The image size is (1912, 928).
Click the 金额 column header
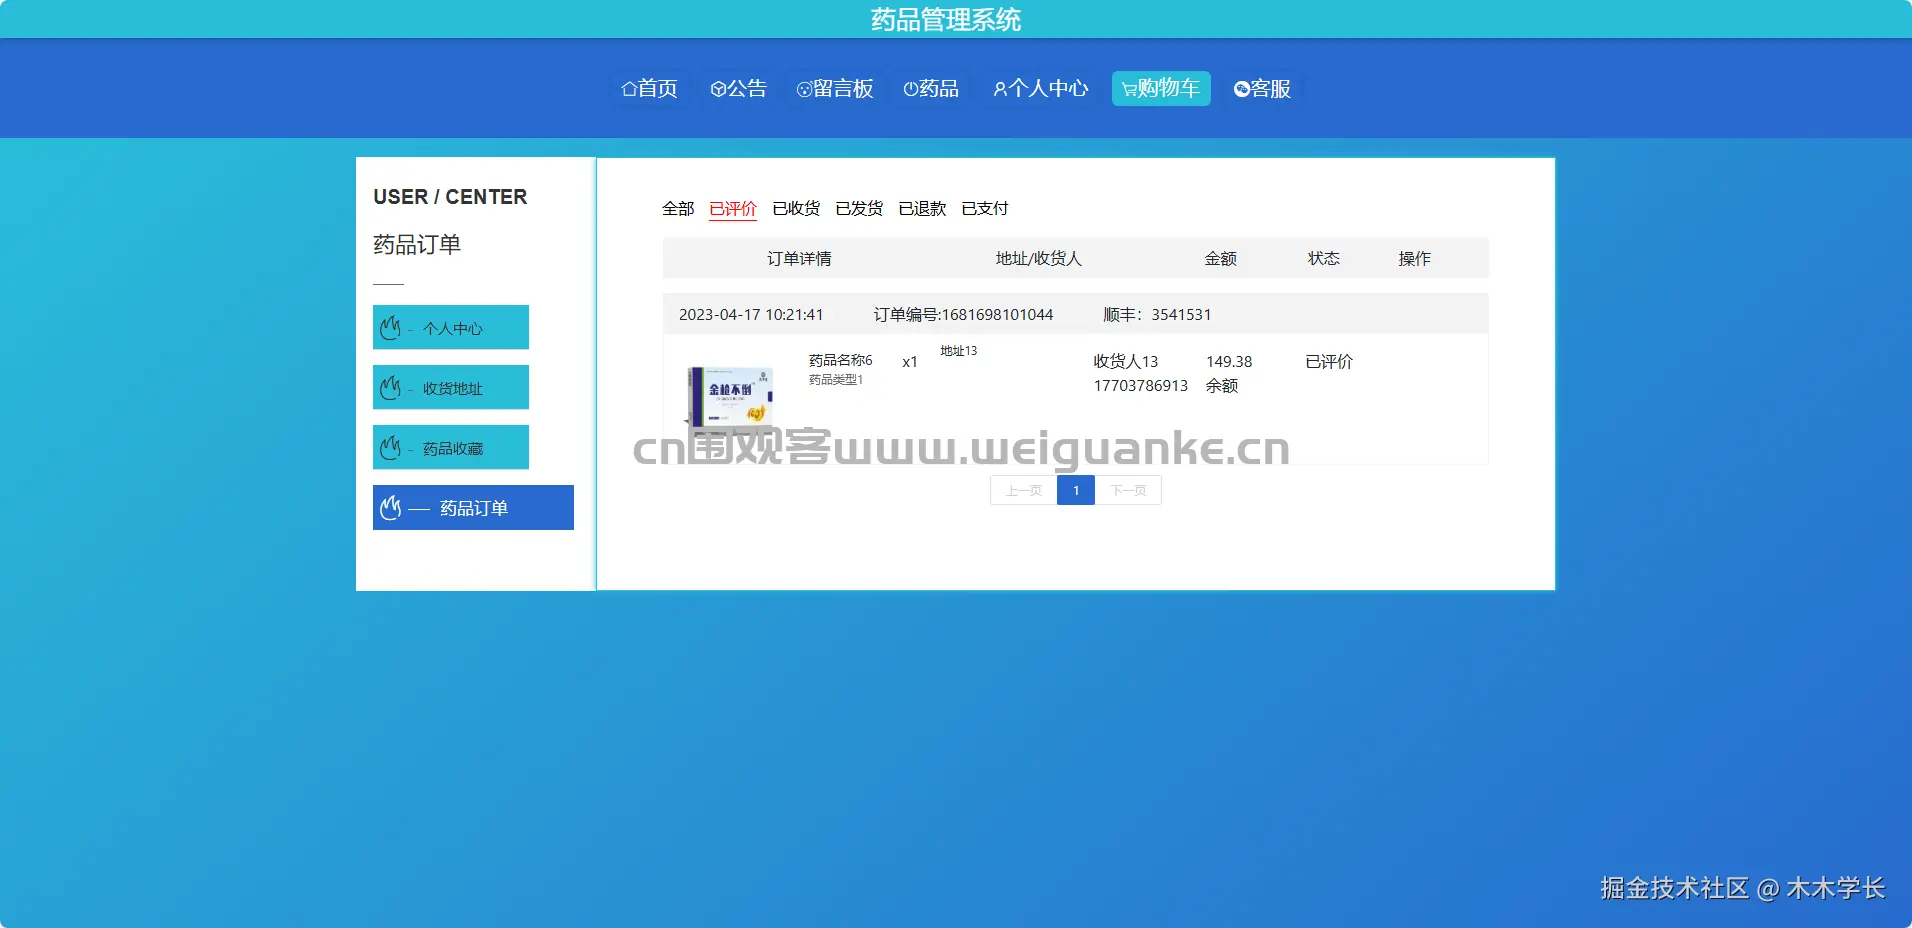click(x=1221, y=258)
